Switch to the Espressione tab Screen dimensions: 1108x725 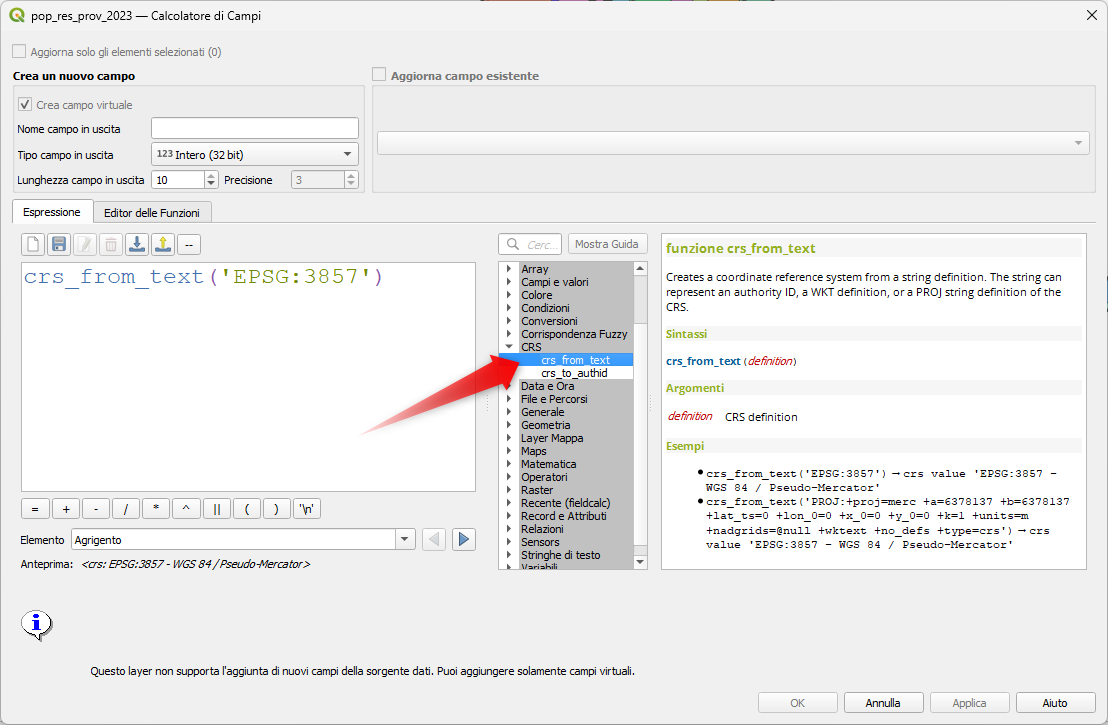click(x=52, y=212)
